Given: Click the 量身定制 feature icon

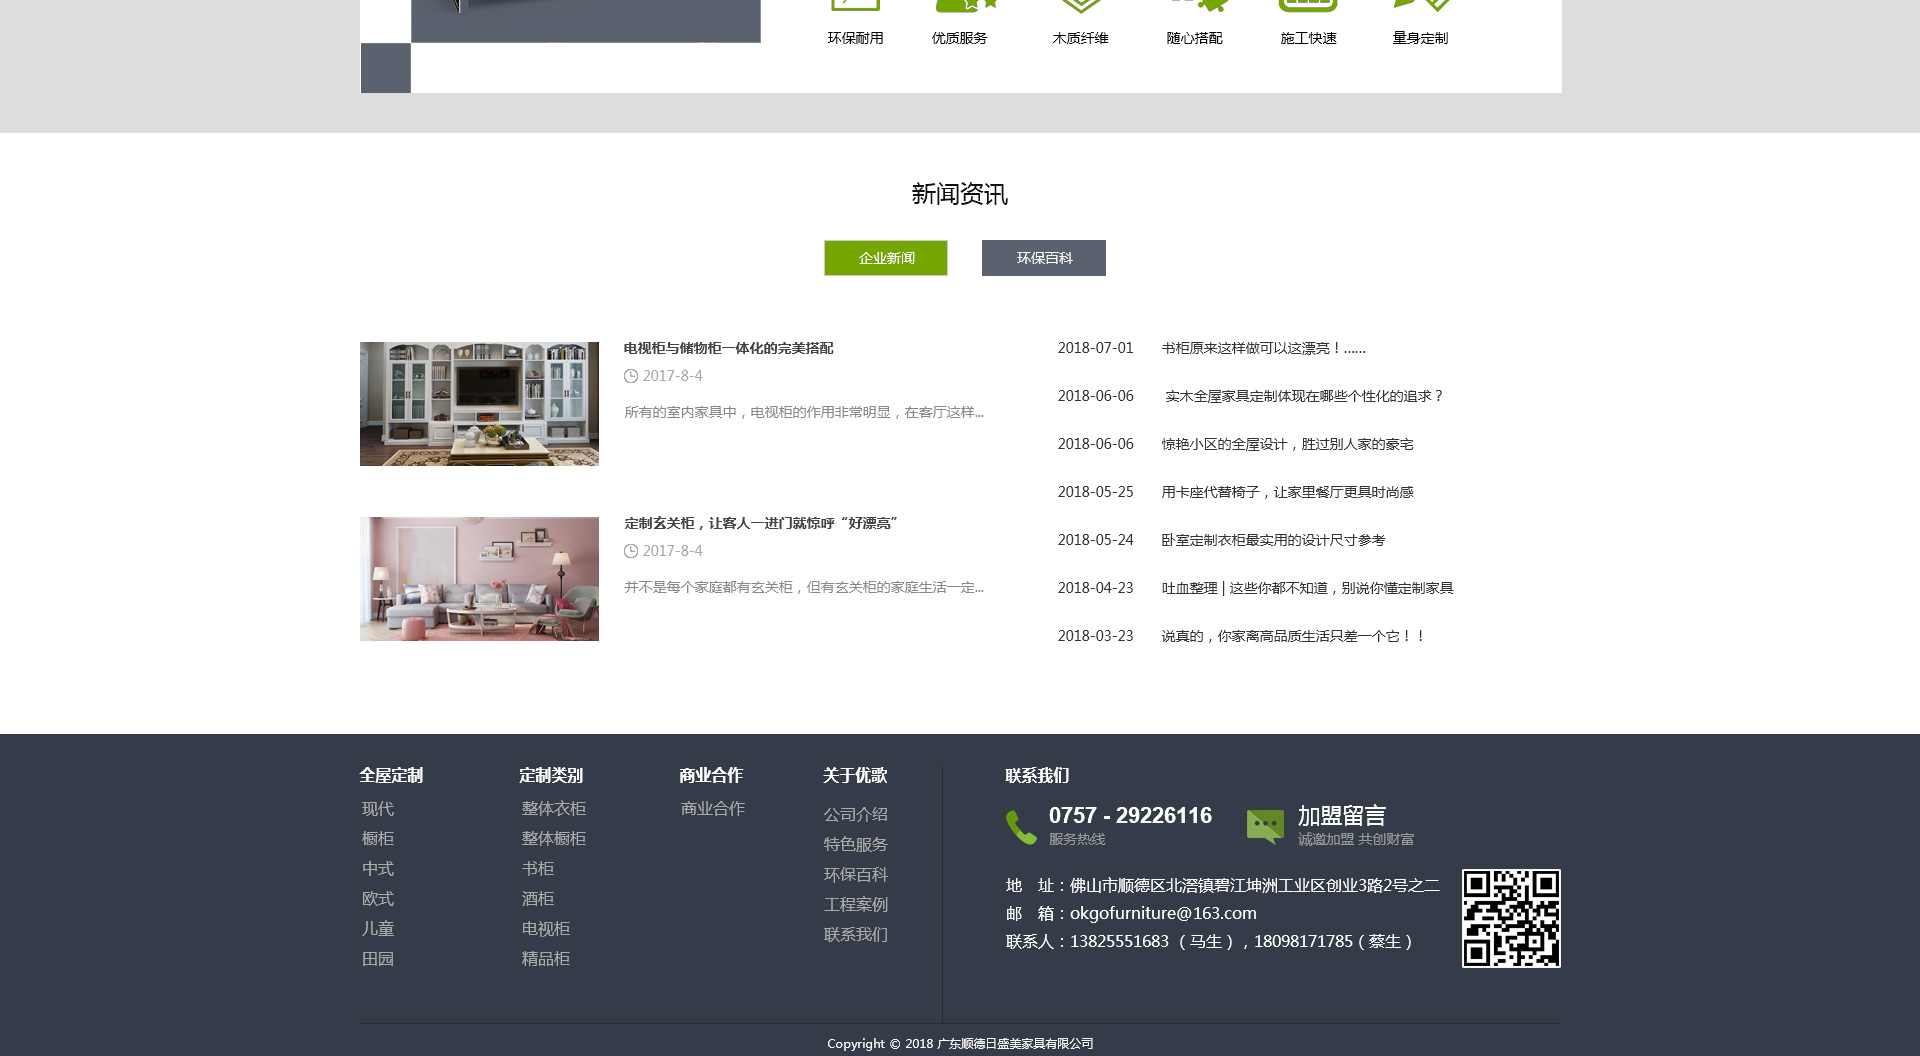Looking at the screenshot, I should click(x=1421, y=6).
